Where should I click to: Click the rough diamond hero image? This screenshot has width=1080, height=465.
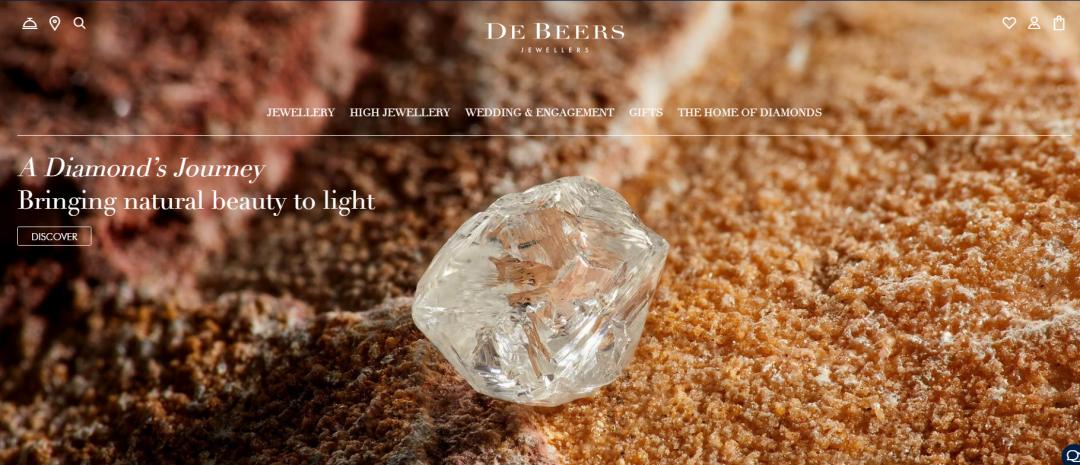[x=540, y=290]
